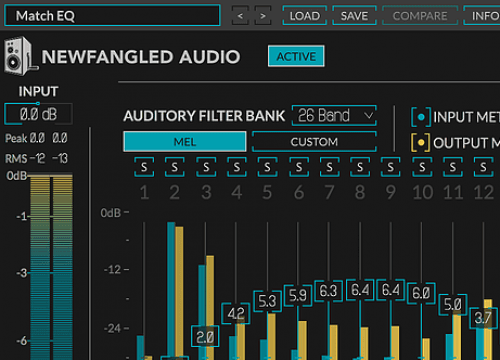Click the dropdown arrow next to 26 Band
Screen dimensions: 500x360
[x=368, y=116]
